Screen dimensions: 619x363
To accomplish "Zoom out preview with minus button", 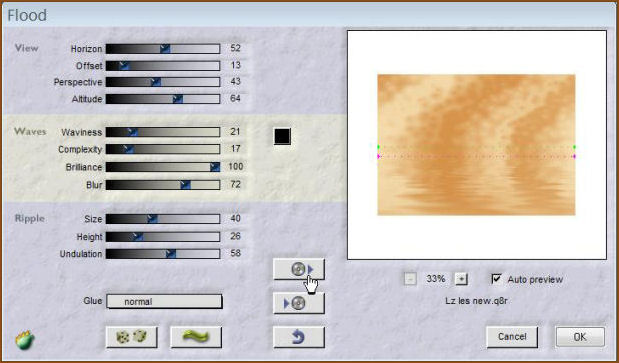I will 411,279.
